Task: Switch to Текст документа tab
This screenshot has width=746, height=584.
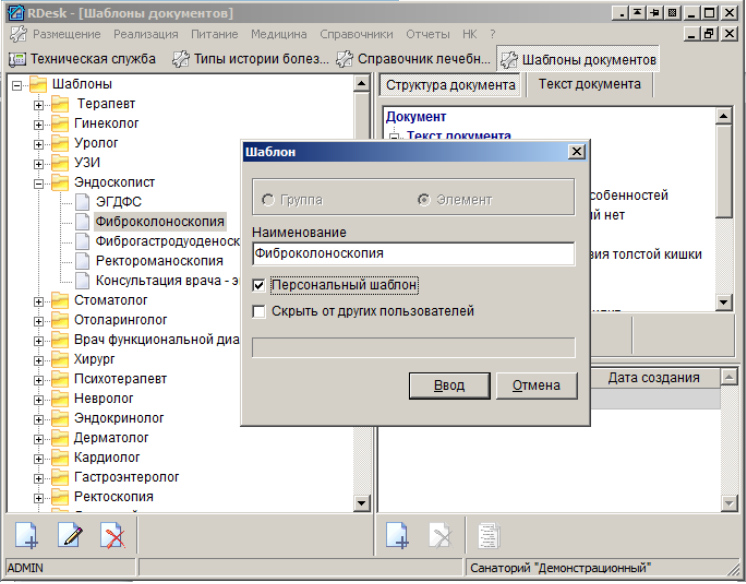Action: tap(589, 84)
